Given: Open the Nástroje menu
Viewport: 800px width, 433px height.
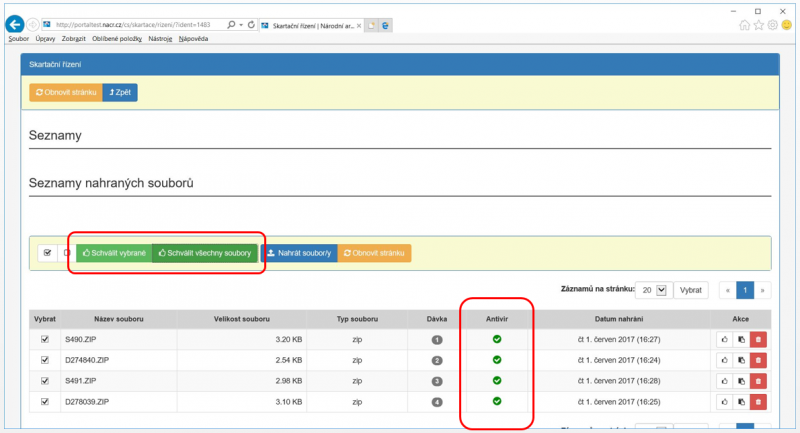Looking at the screenshot, I should click(160, 39).
